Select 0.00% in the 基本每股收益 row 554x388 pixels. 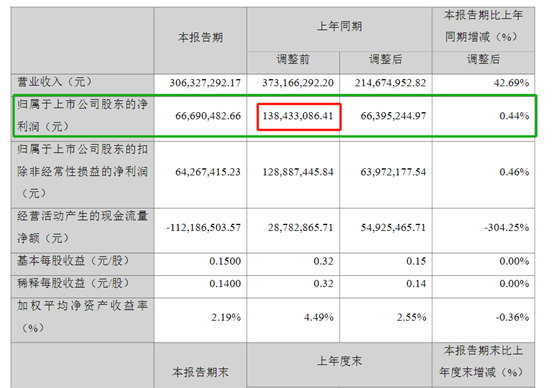514,261
